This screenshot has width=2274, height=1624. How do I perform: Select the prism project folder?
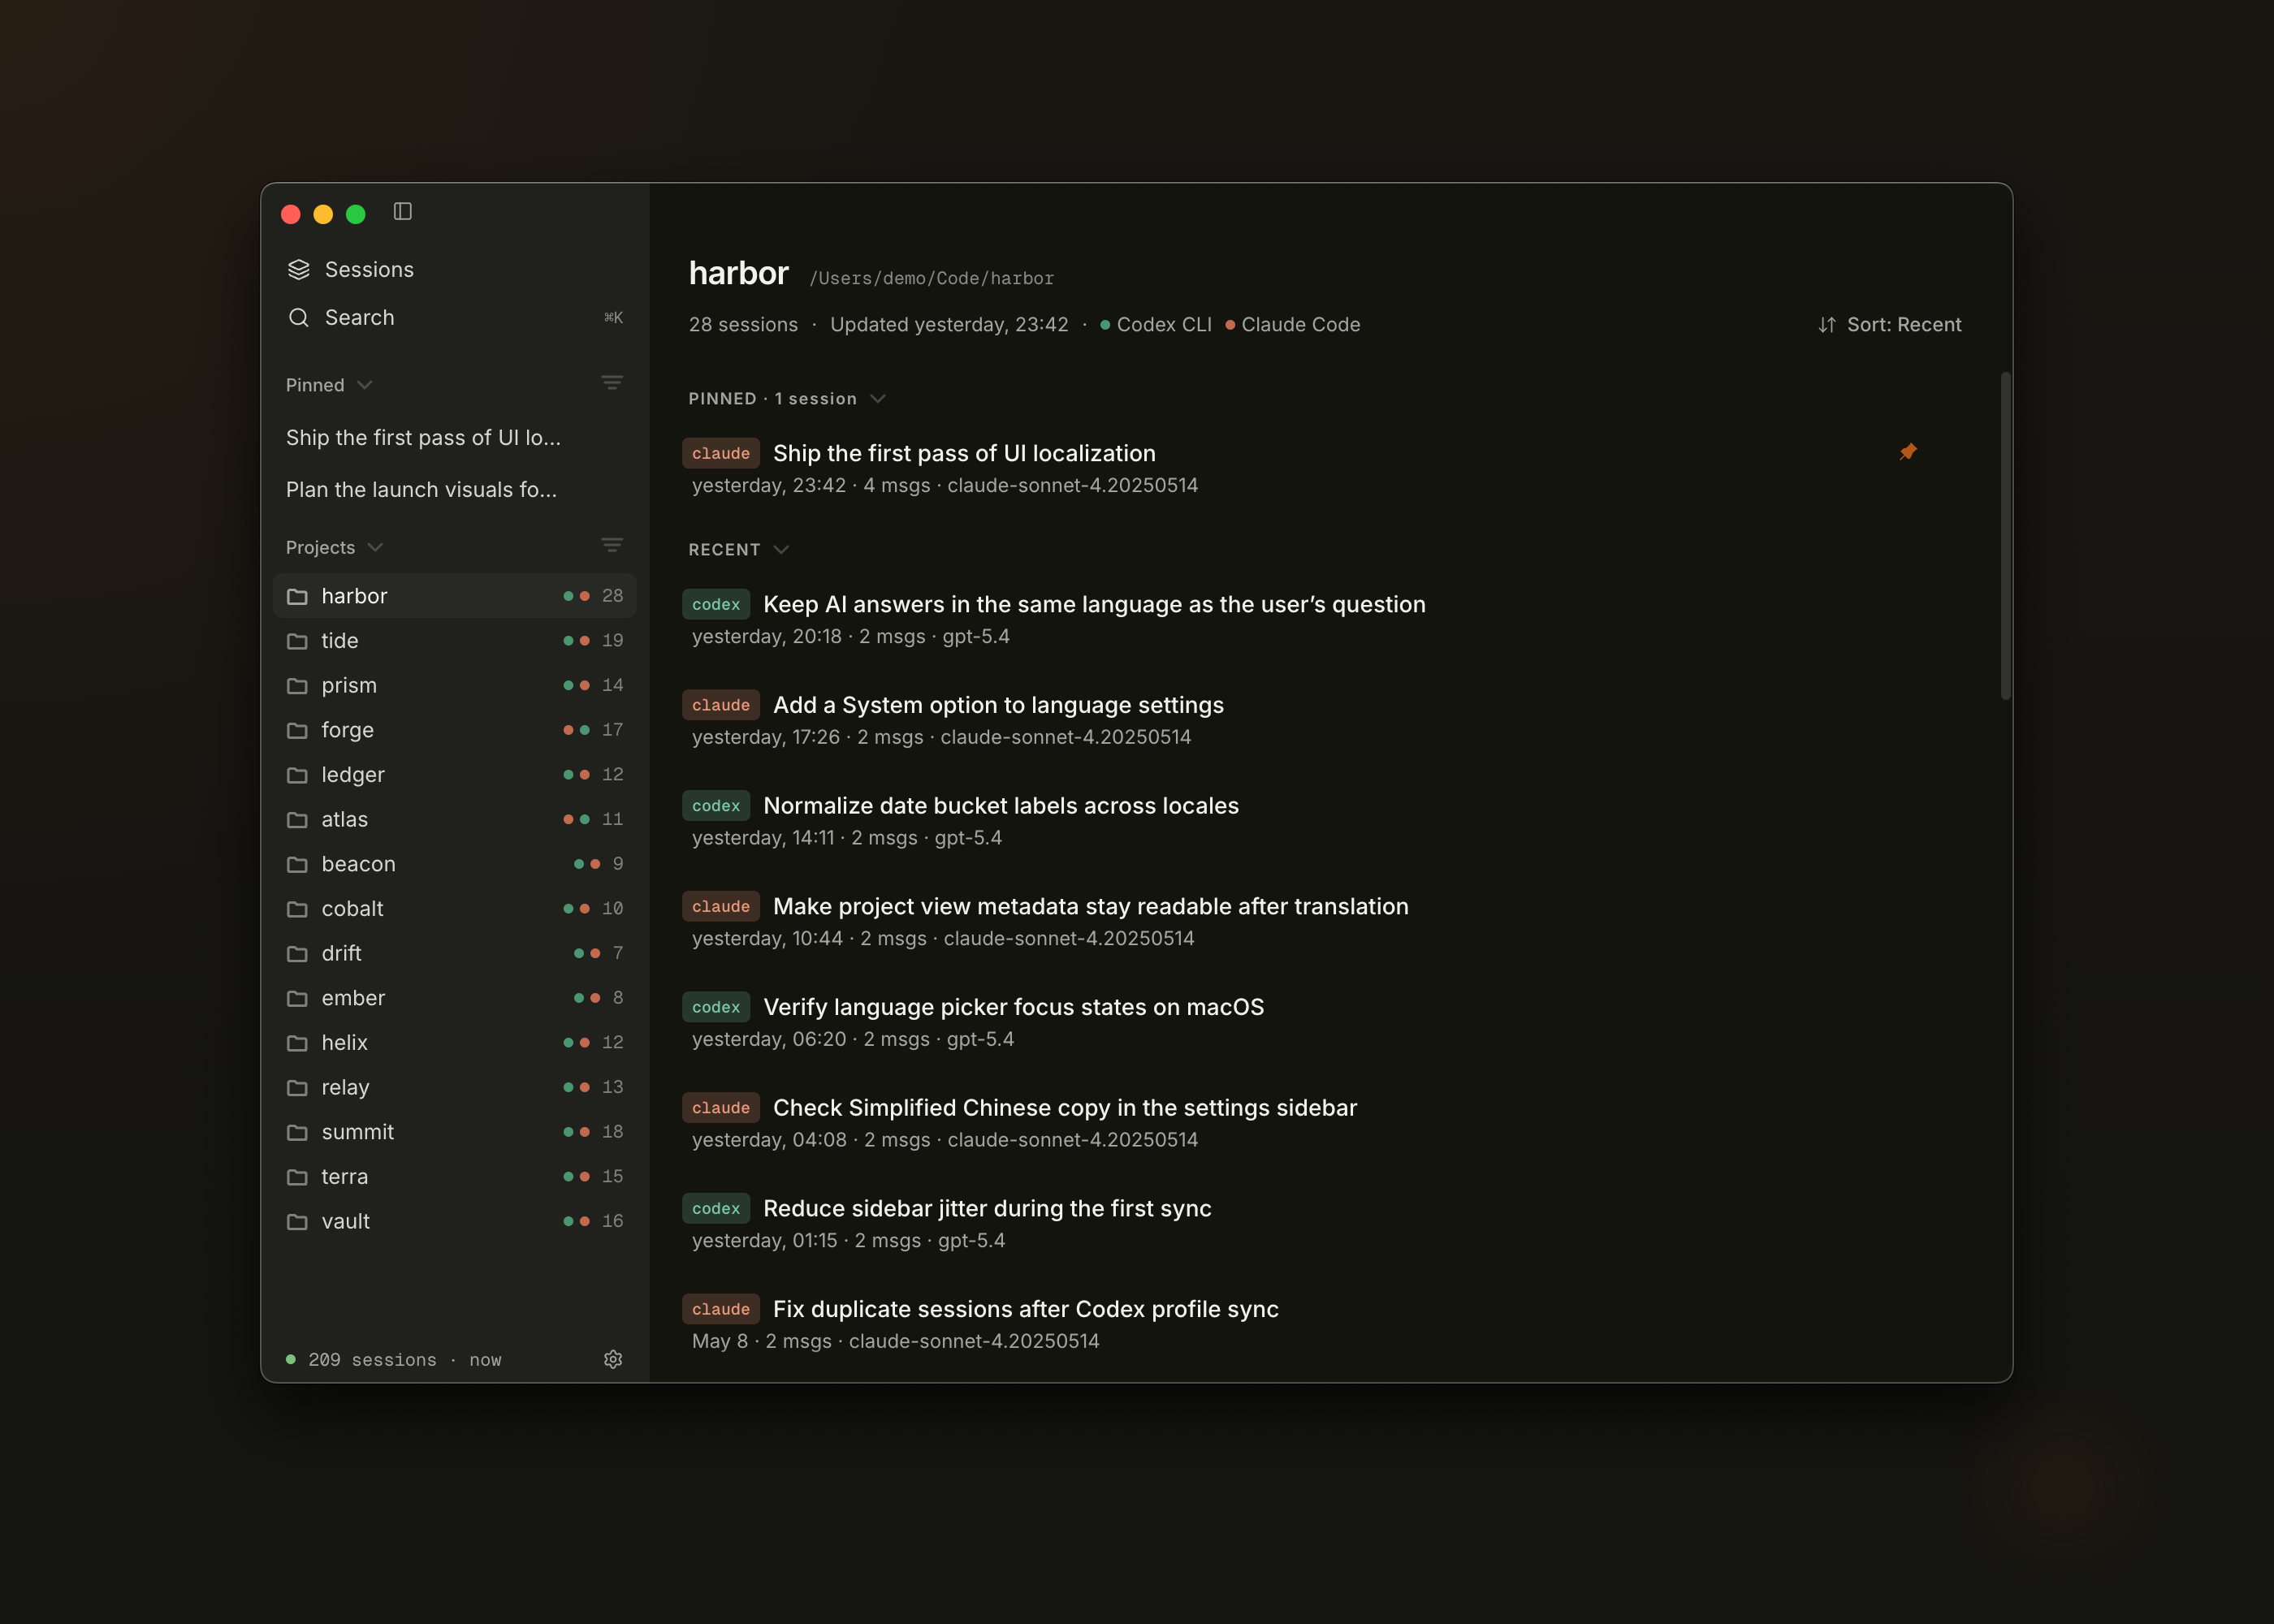click(455, 685)
